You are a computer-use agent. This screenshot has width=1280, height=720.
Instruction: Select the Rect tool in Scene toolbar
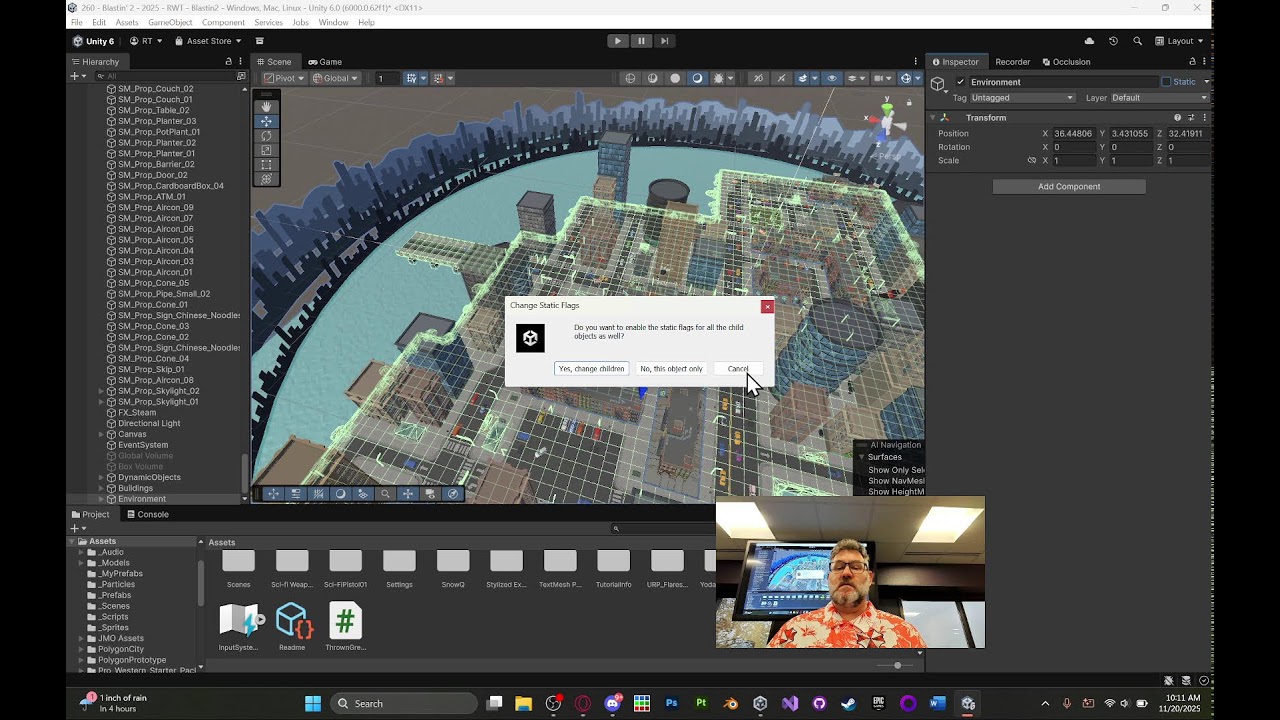coord(266,165)
